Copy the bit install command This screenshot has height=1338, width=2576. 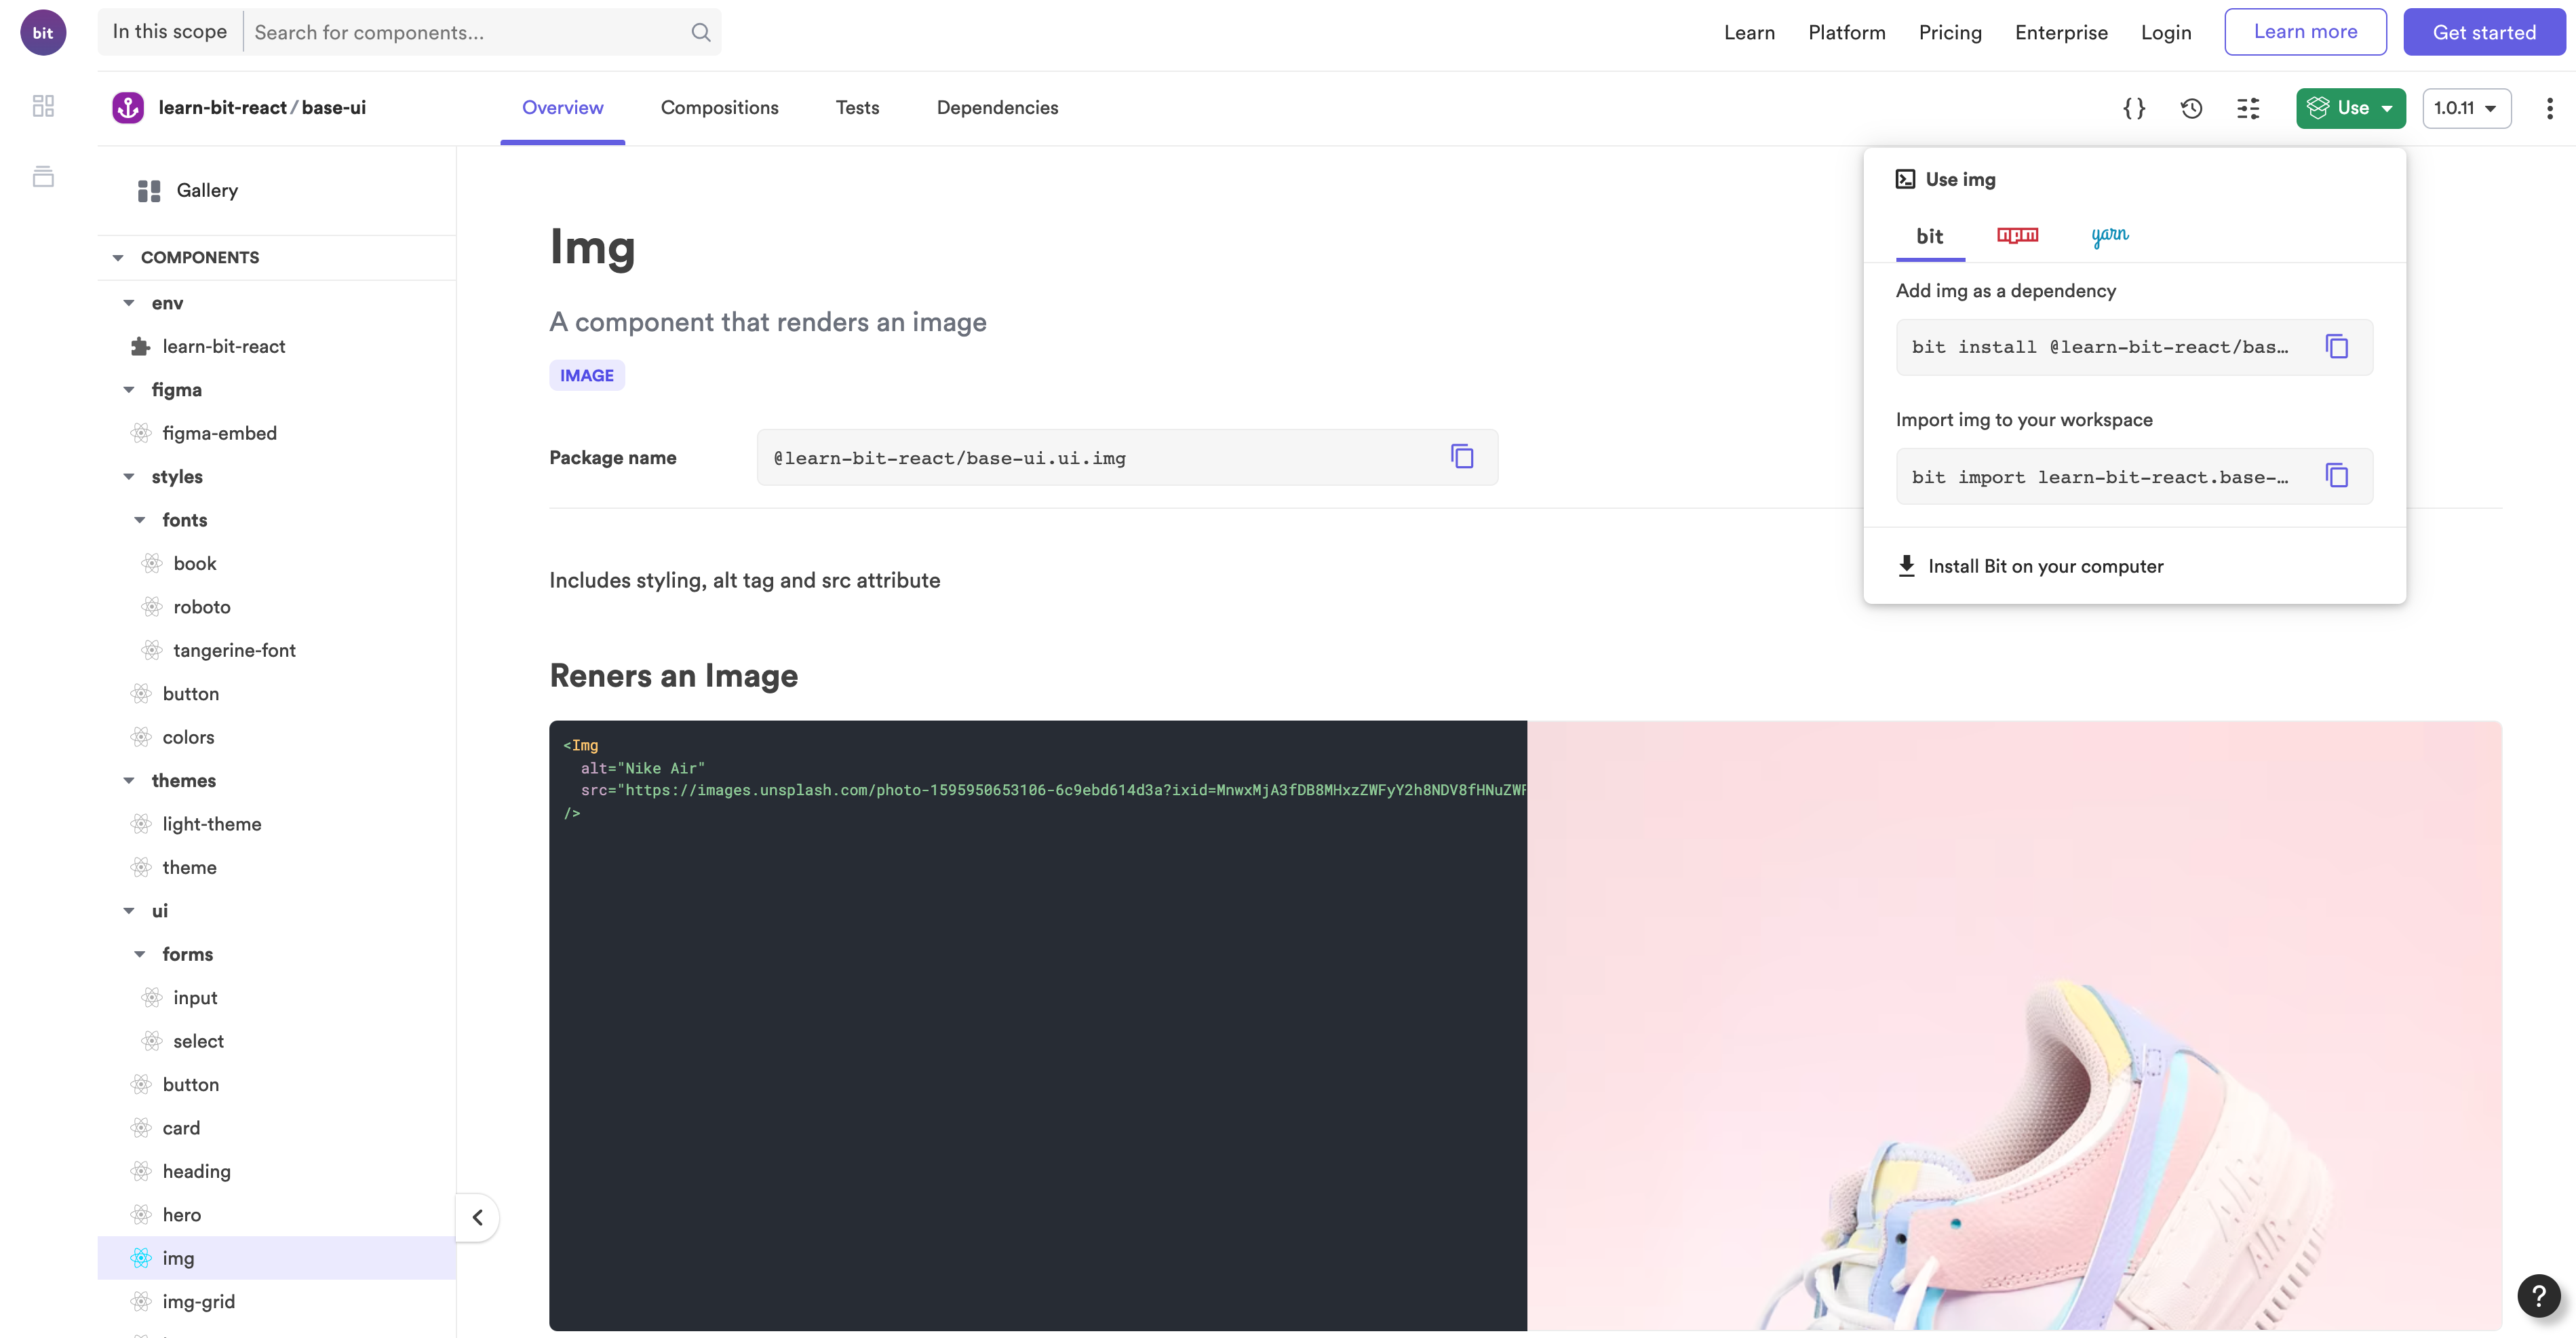[x=2336, y=347]
